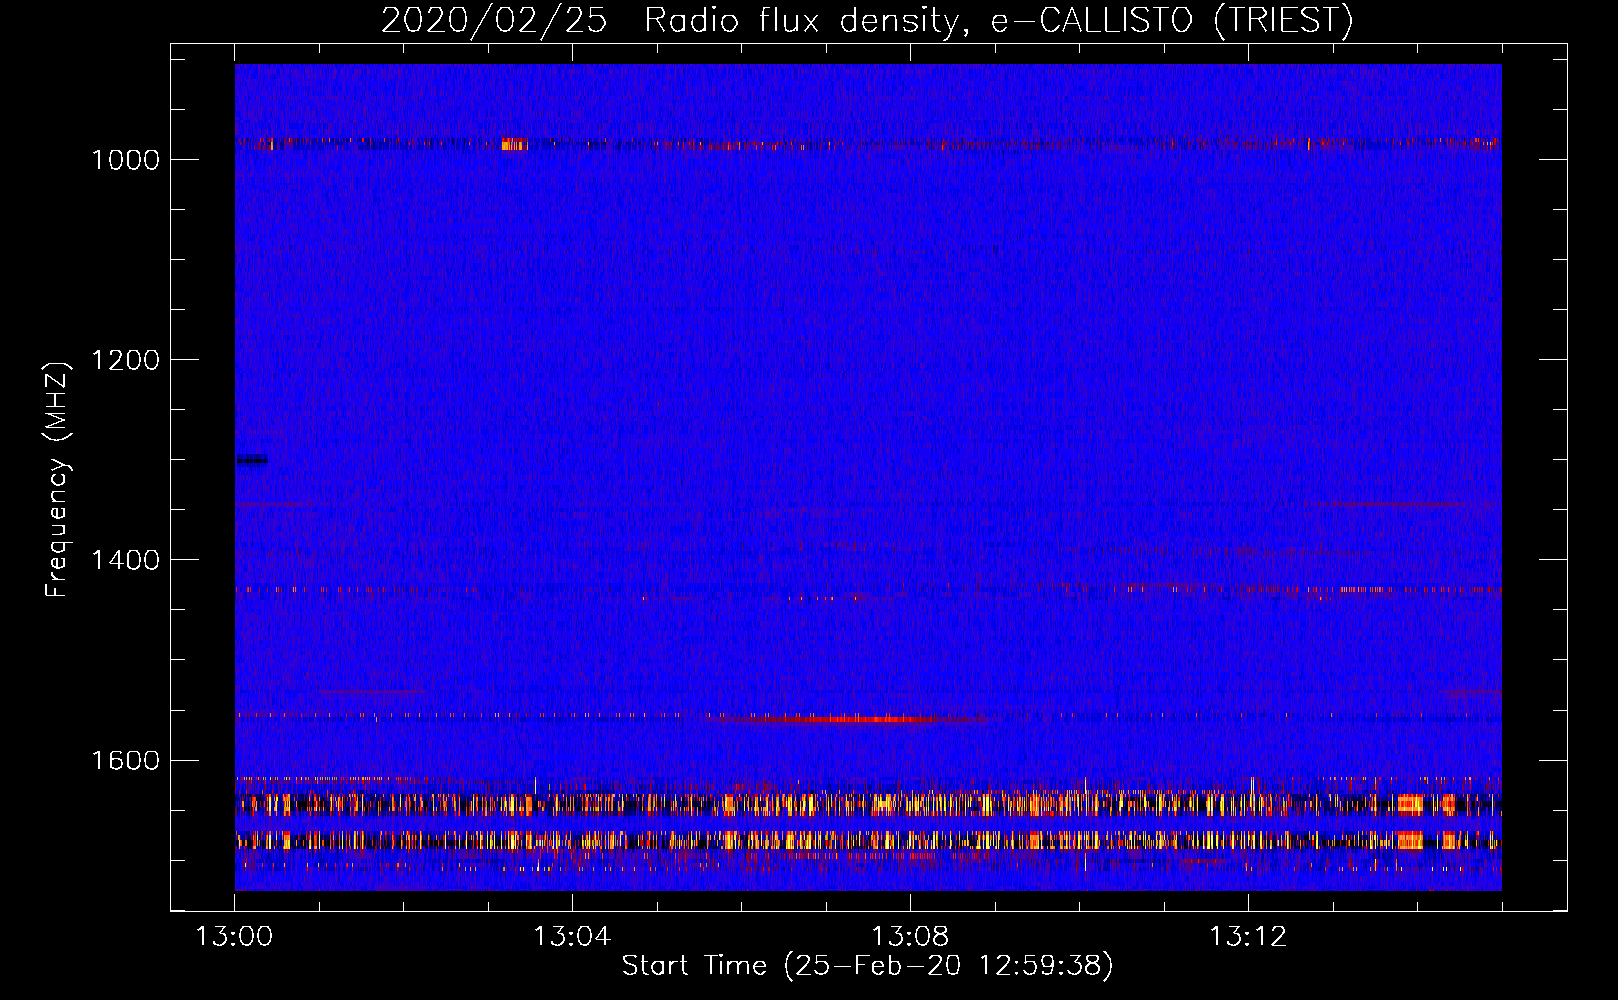Click the 13:04 time tick label
The image size is (1618, 1000).
pyautogui.click(x=572, y=937)
